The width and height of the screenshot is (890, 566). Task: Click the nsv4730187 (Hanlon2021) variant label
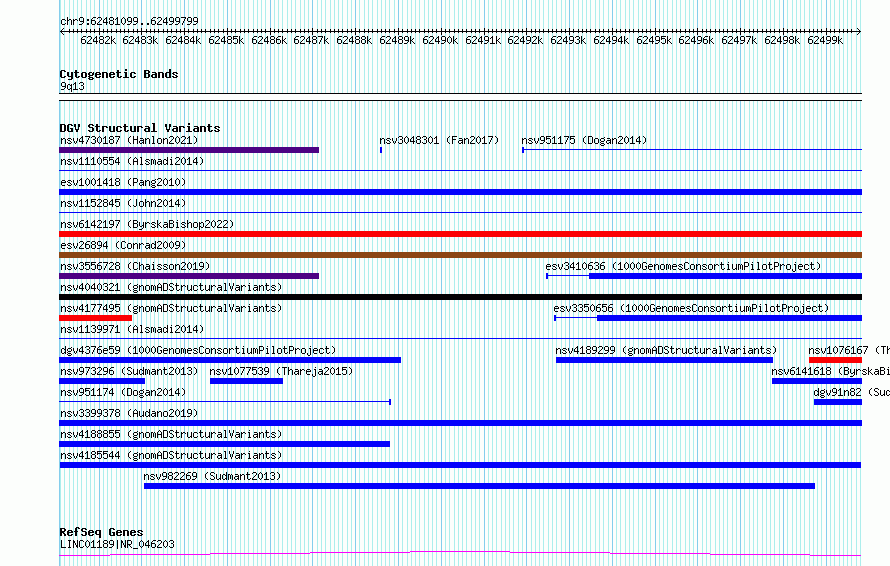pyautogui.click(x=129, y=140)
